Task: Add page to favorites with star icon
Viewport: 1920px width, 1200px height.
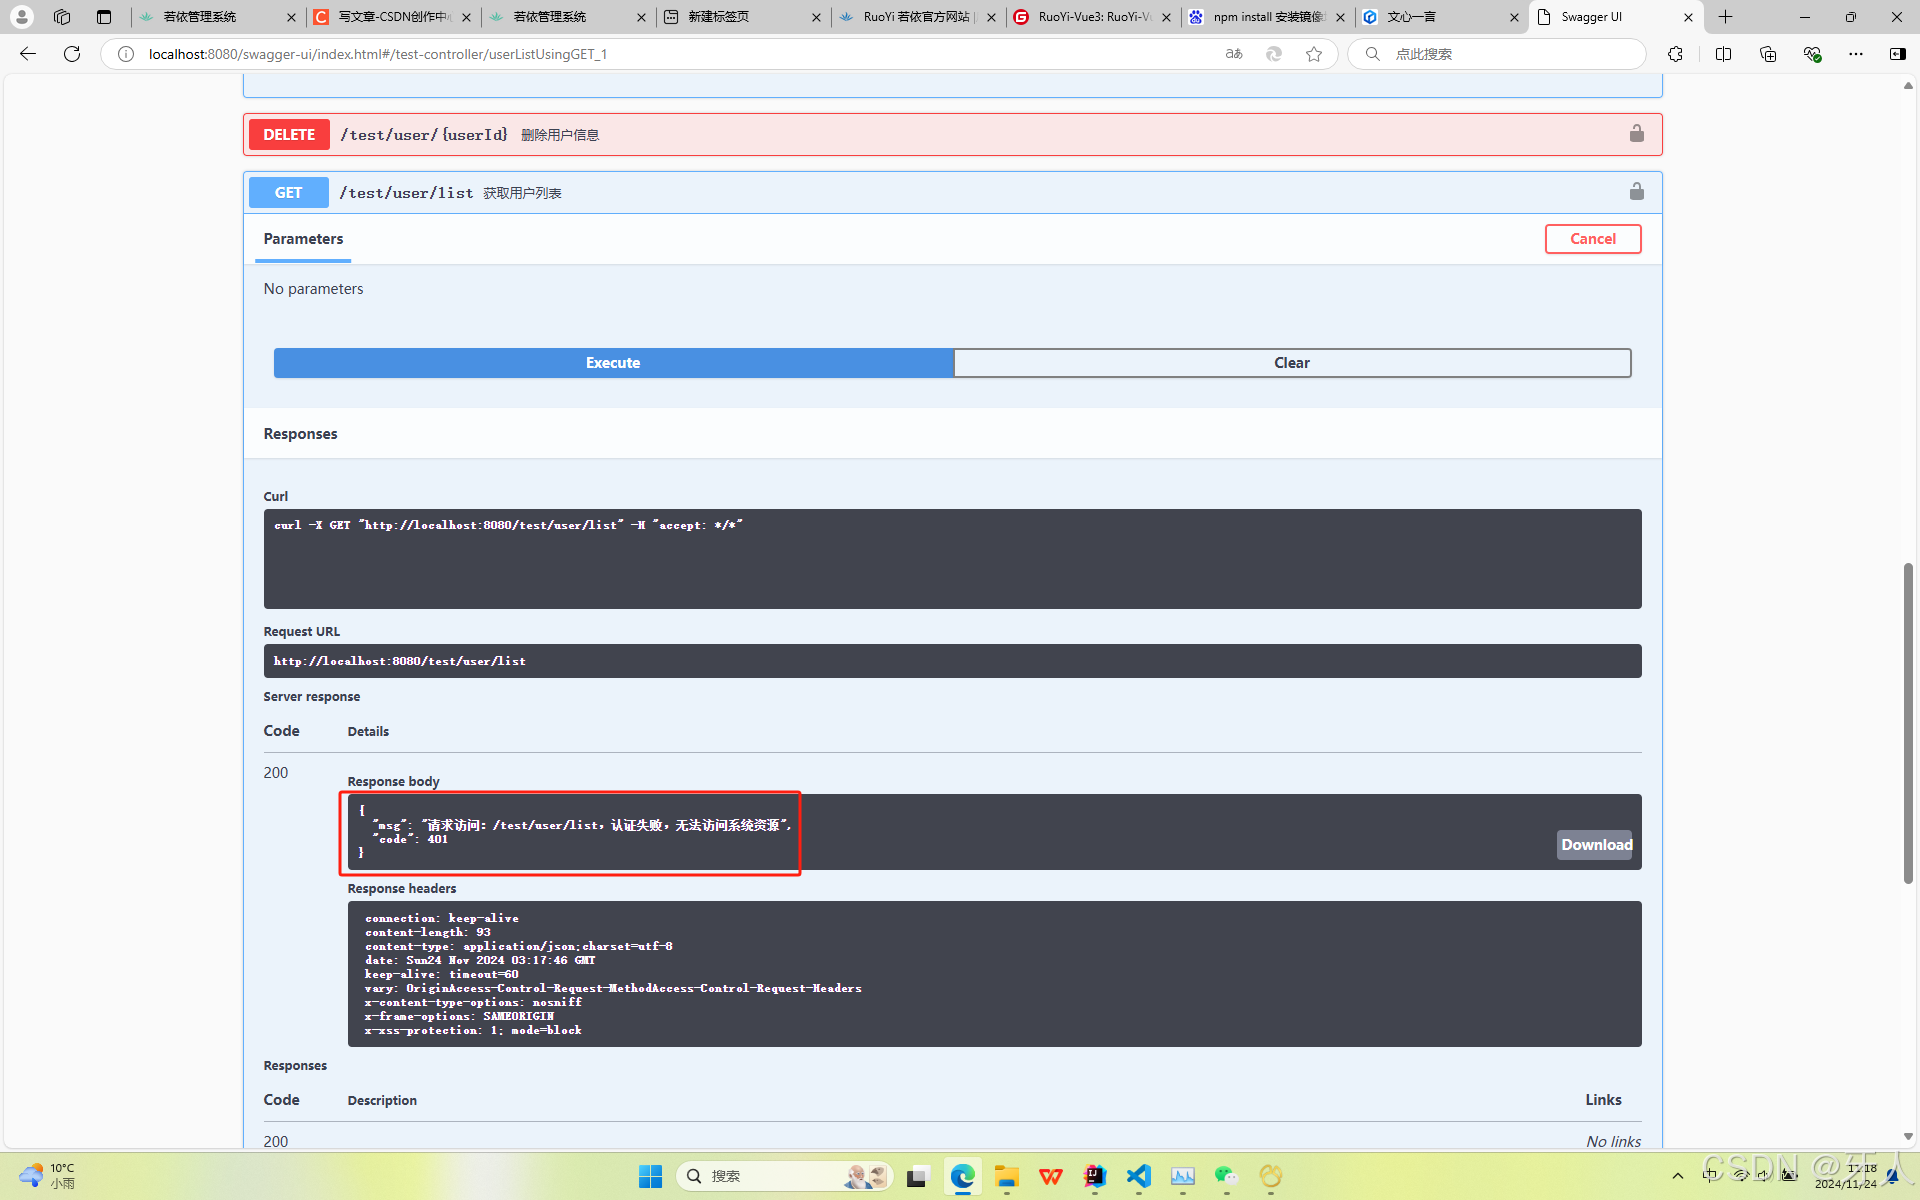Action: point(1314,54)
